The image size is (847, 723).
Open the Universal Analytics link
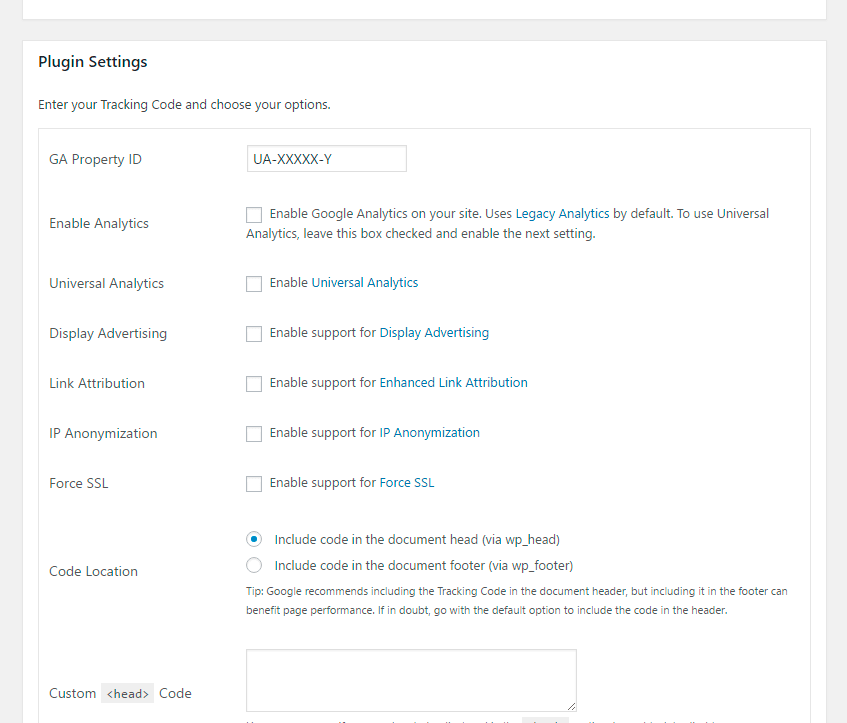(x=365, y=283)
